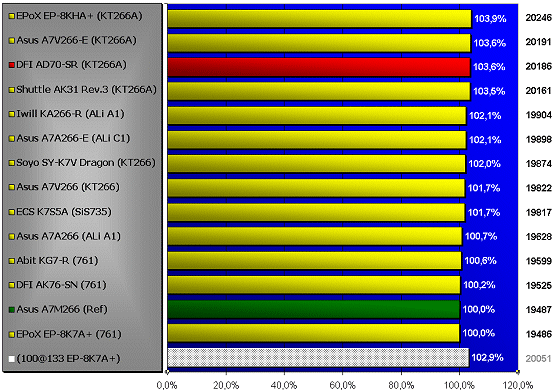Select the Shuttle AK31 Rev.3 (KT266A) label
555x392 pixels.
(86, 89)
